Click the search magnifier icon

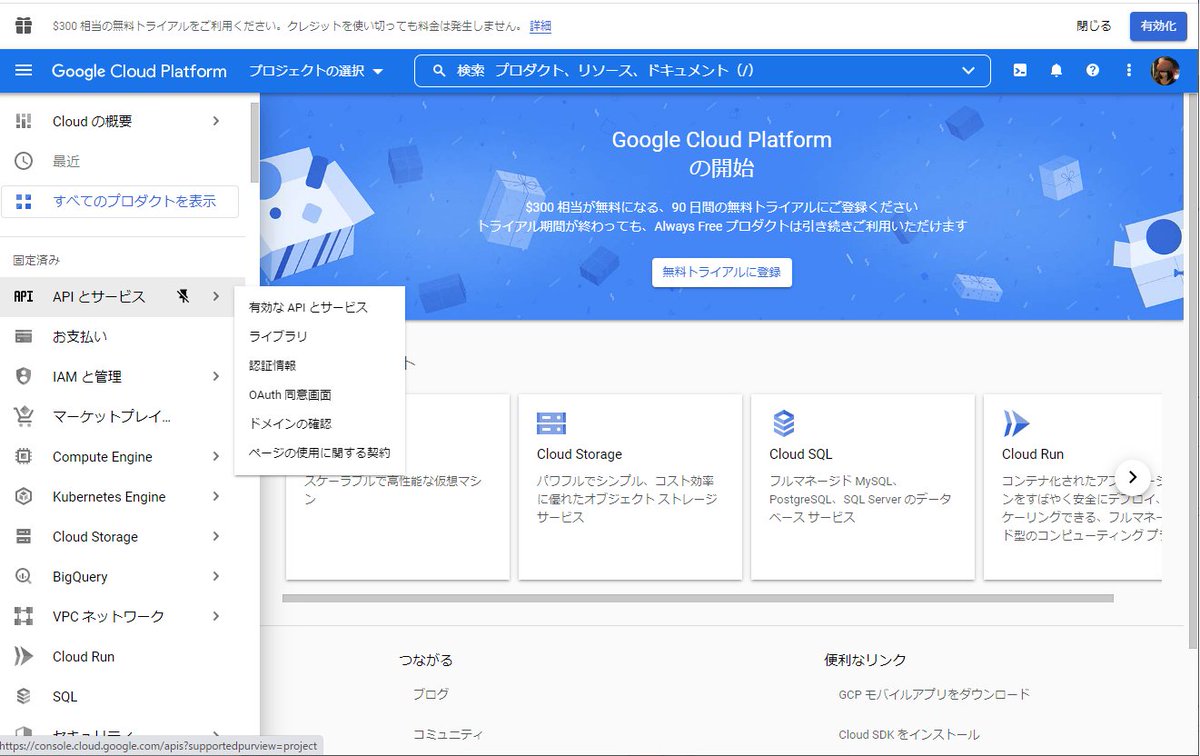[x=438, y=71]
